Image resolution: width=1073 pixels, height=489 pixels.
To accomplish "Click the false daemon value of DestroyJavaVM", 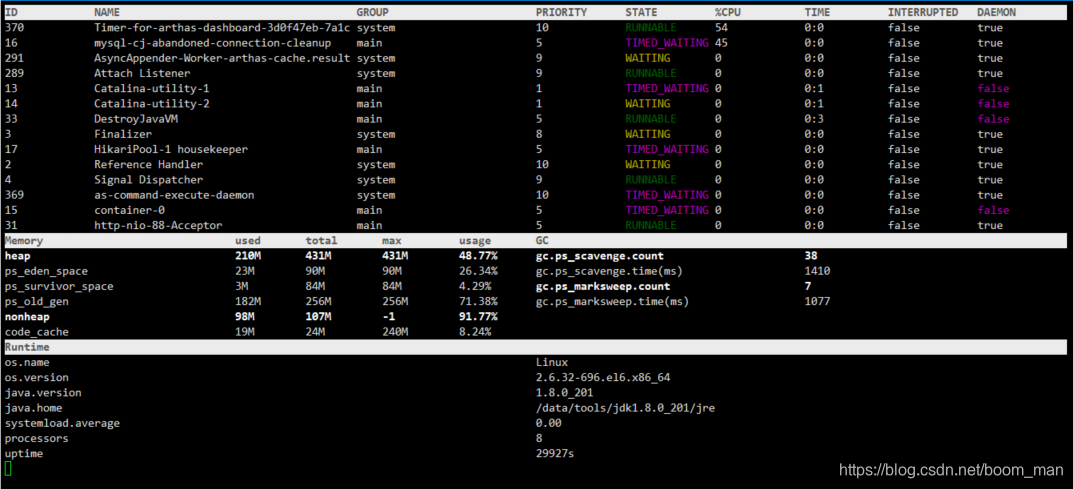I will [993, 119].
